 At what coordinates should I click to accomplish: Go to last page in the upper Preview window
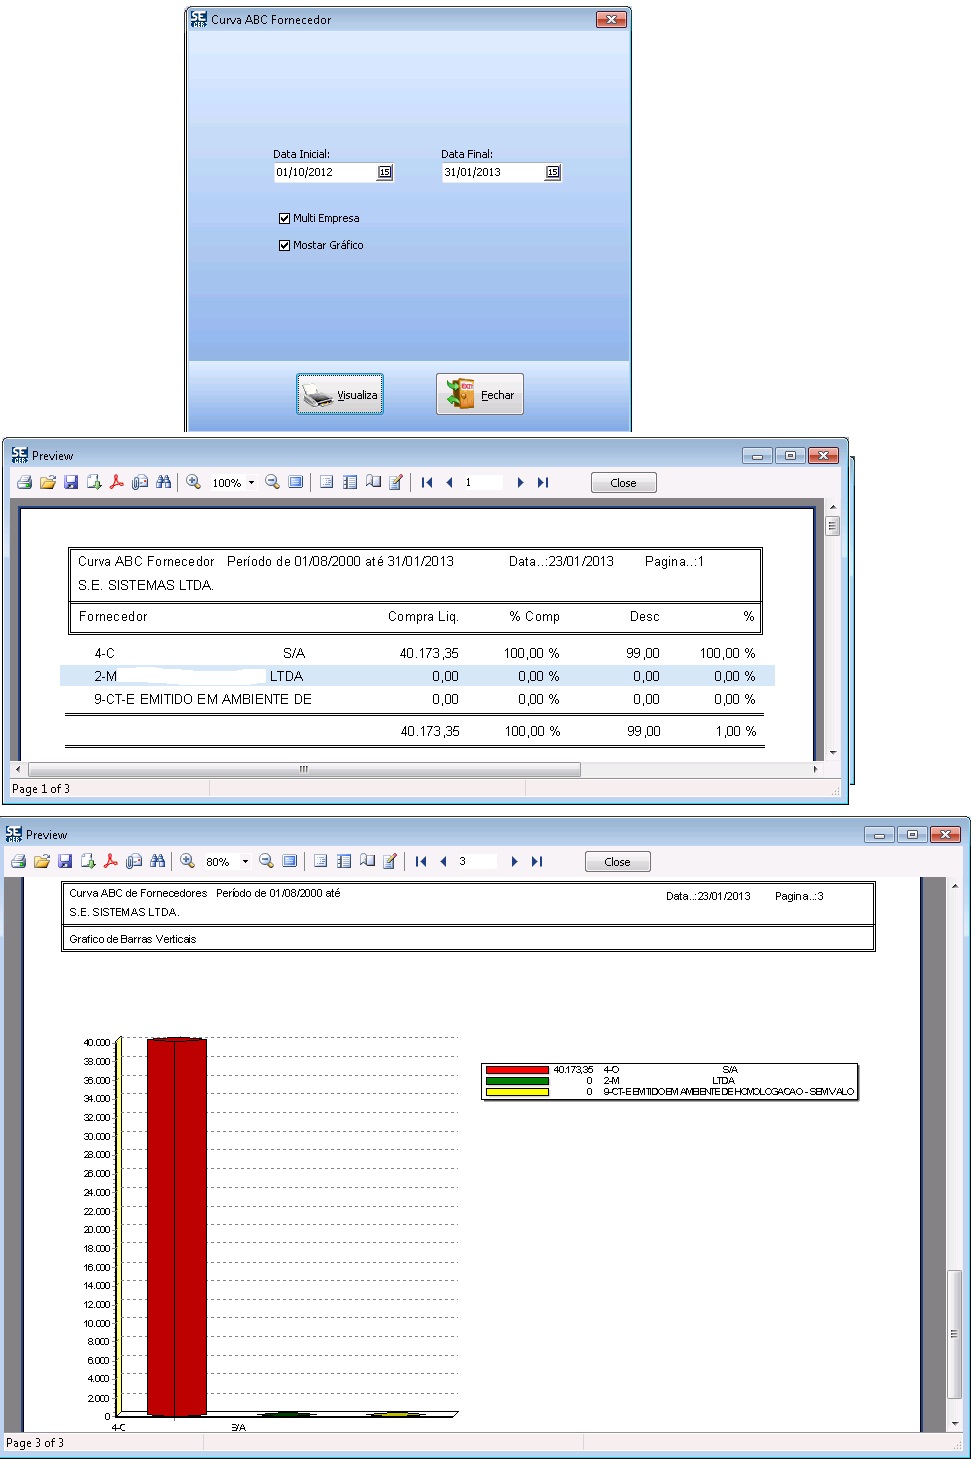(543, 483)
